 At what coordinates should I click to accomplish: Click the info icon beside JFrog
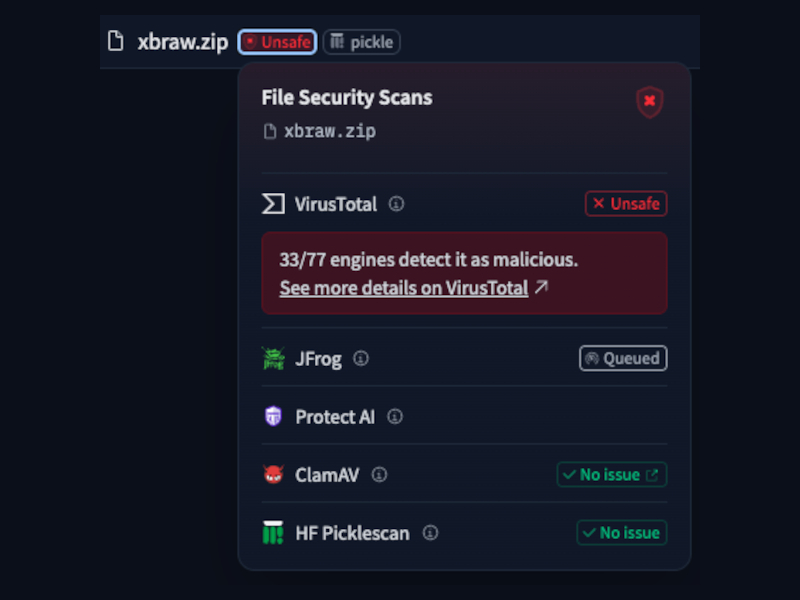[x=361, y=358]
